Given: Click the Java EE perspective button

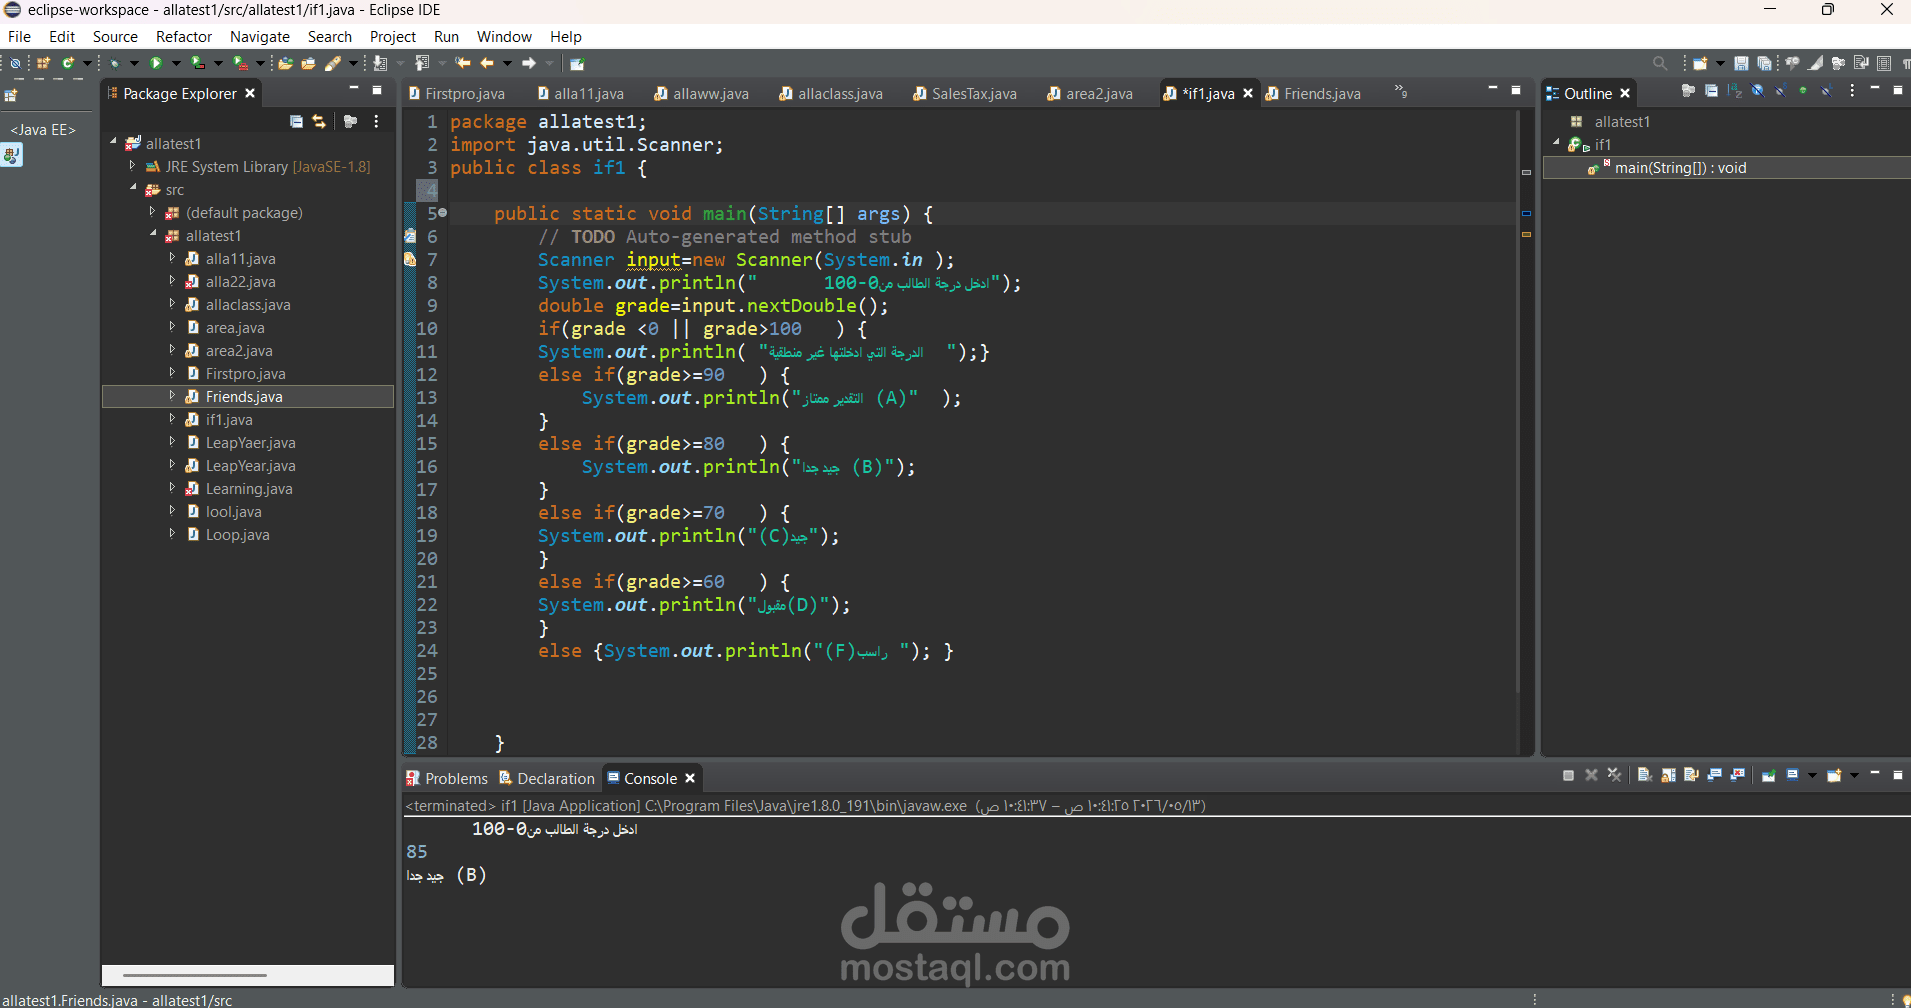Looking at the screenshot, I should (x=43, y=129).
